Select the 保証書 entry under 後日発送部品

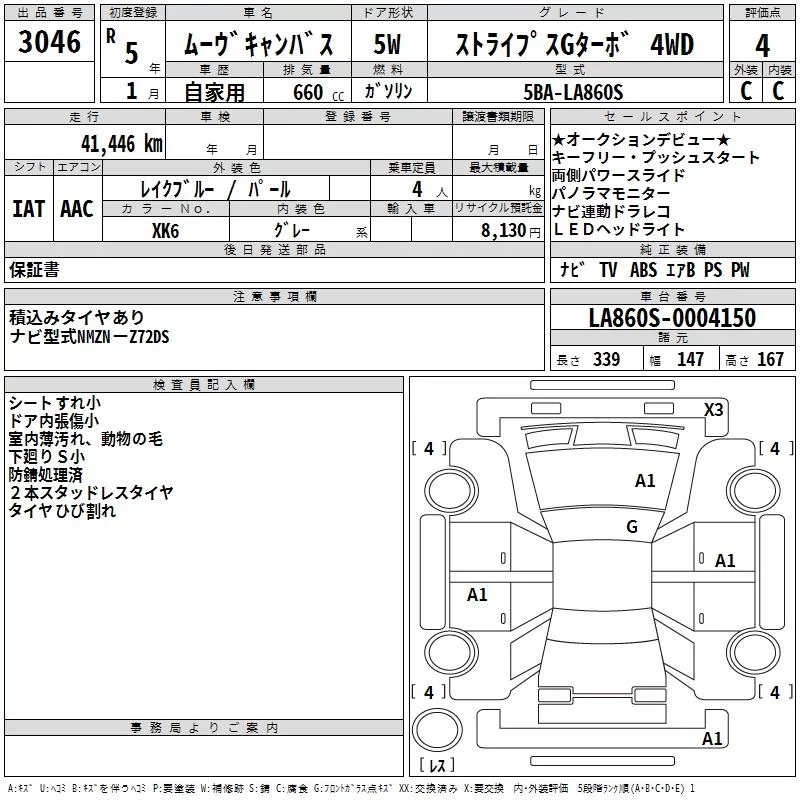[34, 269]
